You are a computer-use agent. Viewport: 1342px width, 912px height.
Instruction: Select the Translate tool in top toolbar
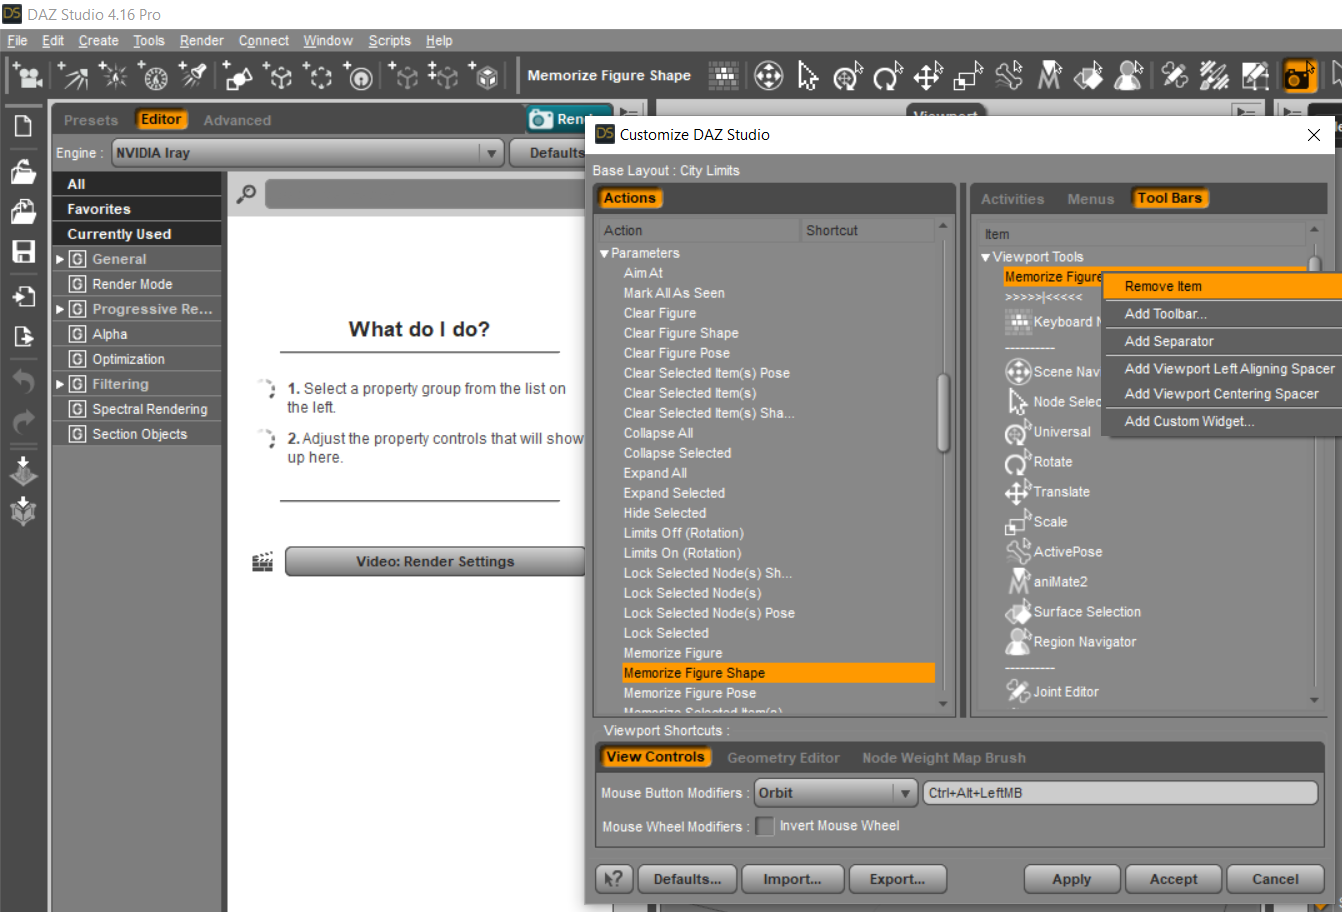point(928,75)
